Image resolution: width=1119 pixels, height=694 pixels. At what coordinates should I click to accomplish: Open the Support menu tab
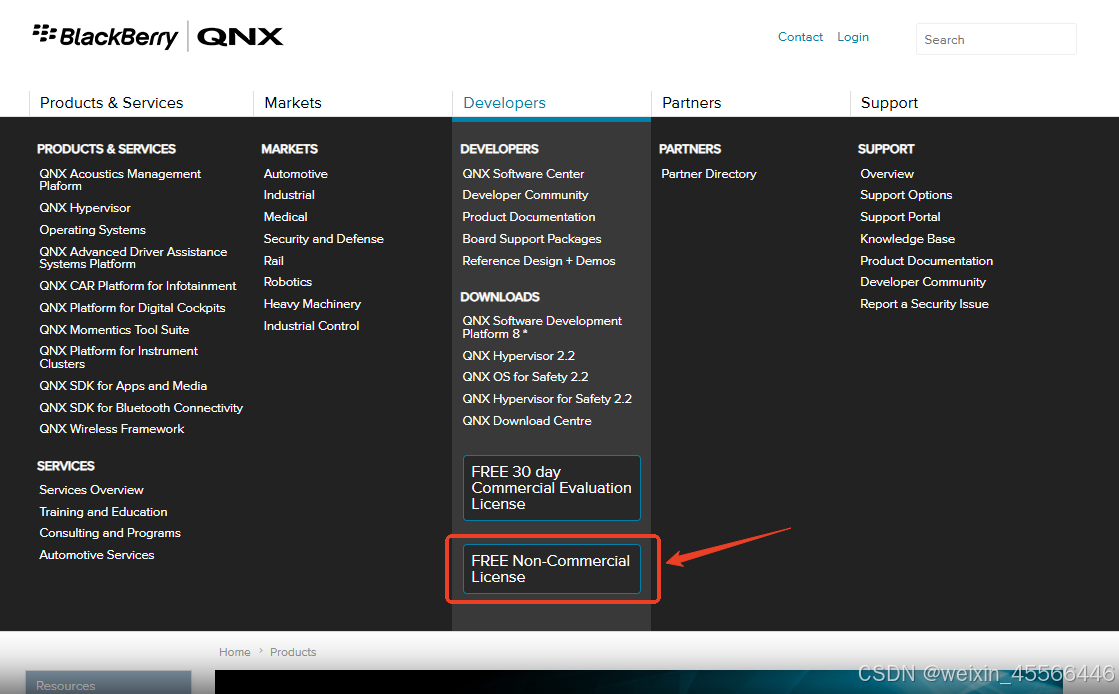pos(889,103)
